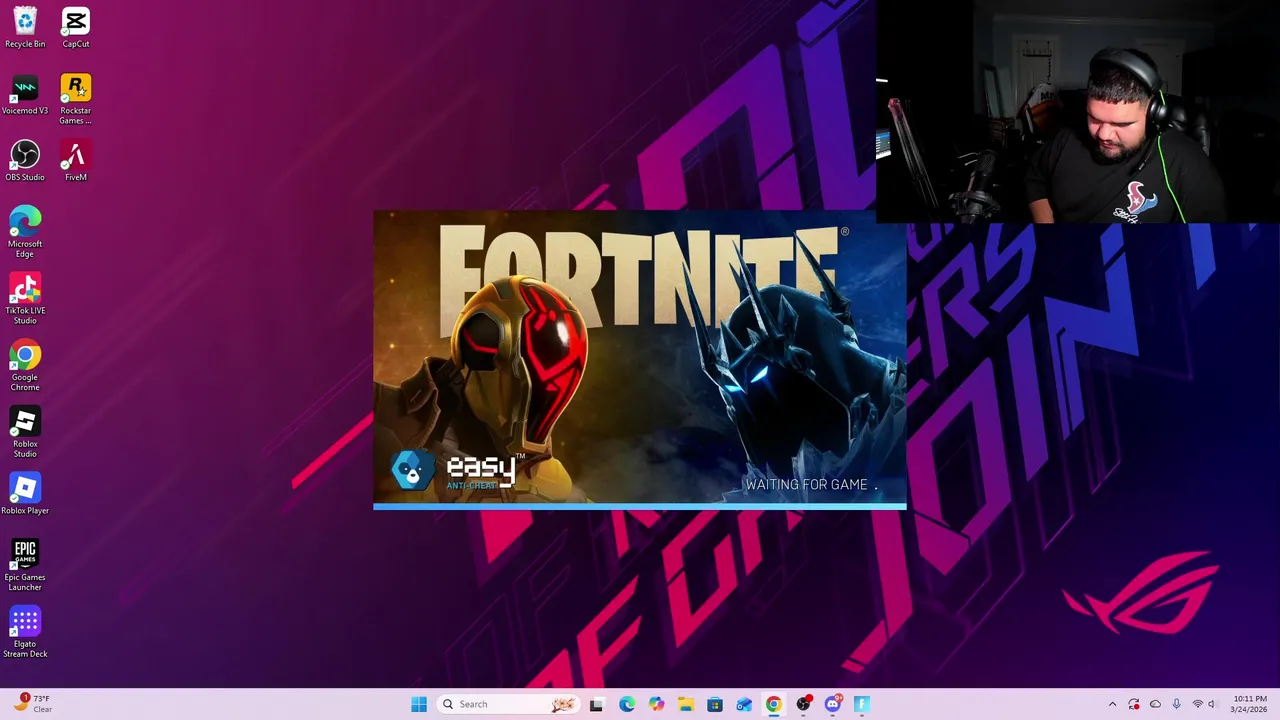Switch to Discord in the taskbar
The width and height of the screenshot is (1280, 720).
click(832, 704)
